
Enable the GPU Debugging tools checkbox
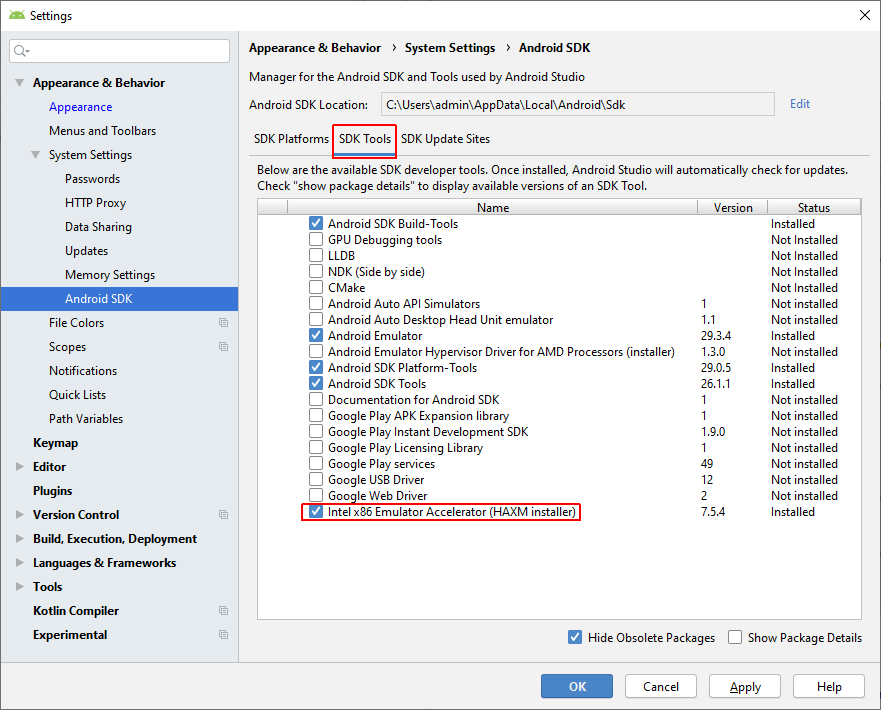316,240
